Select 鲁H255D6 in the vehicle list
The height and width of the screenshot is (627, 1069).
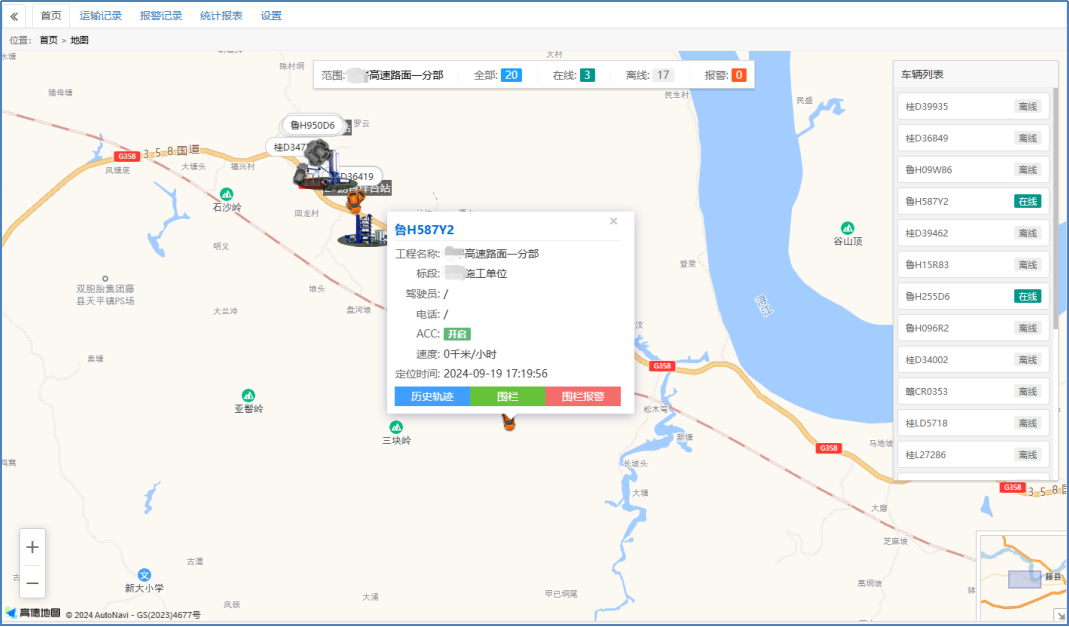(x=973, y=296)
